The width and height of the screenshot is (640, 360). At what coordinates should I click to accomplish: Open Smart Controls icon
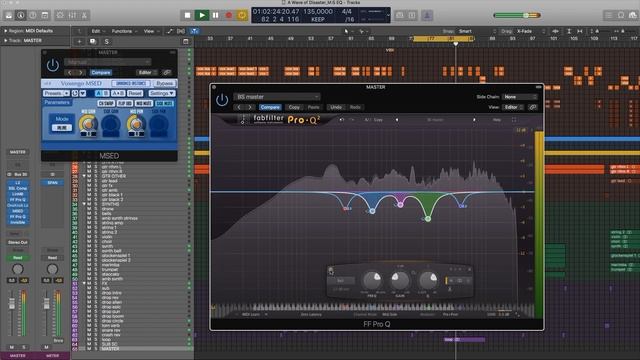click(x=60, y=16)
